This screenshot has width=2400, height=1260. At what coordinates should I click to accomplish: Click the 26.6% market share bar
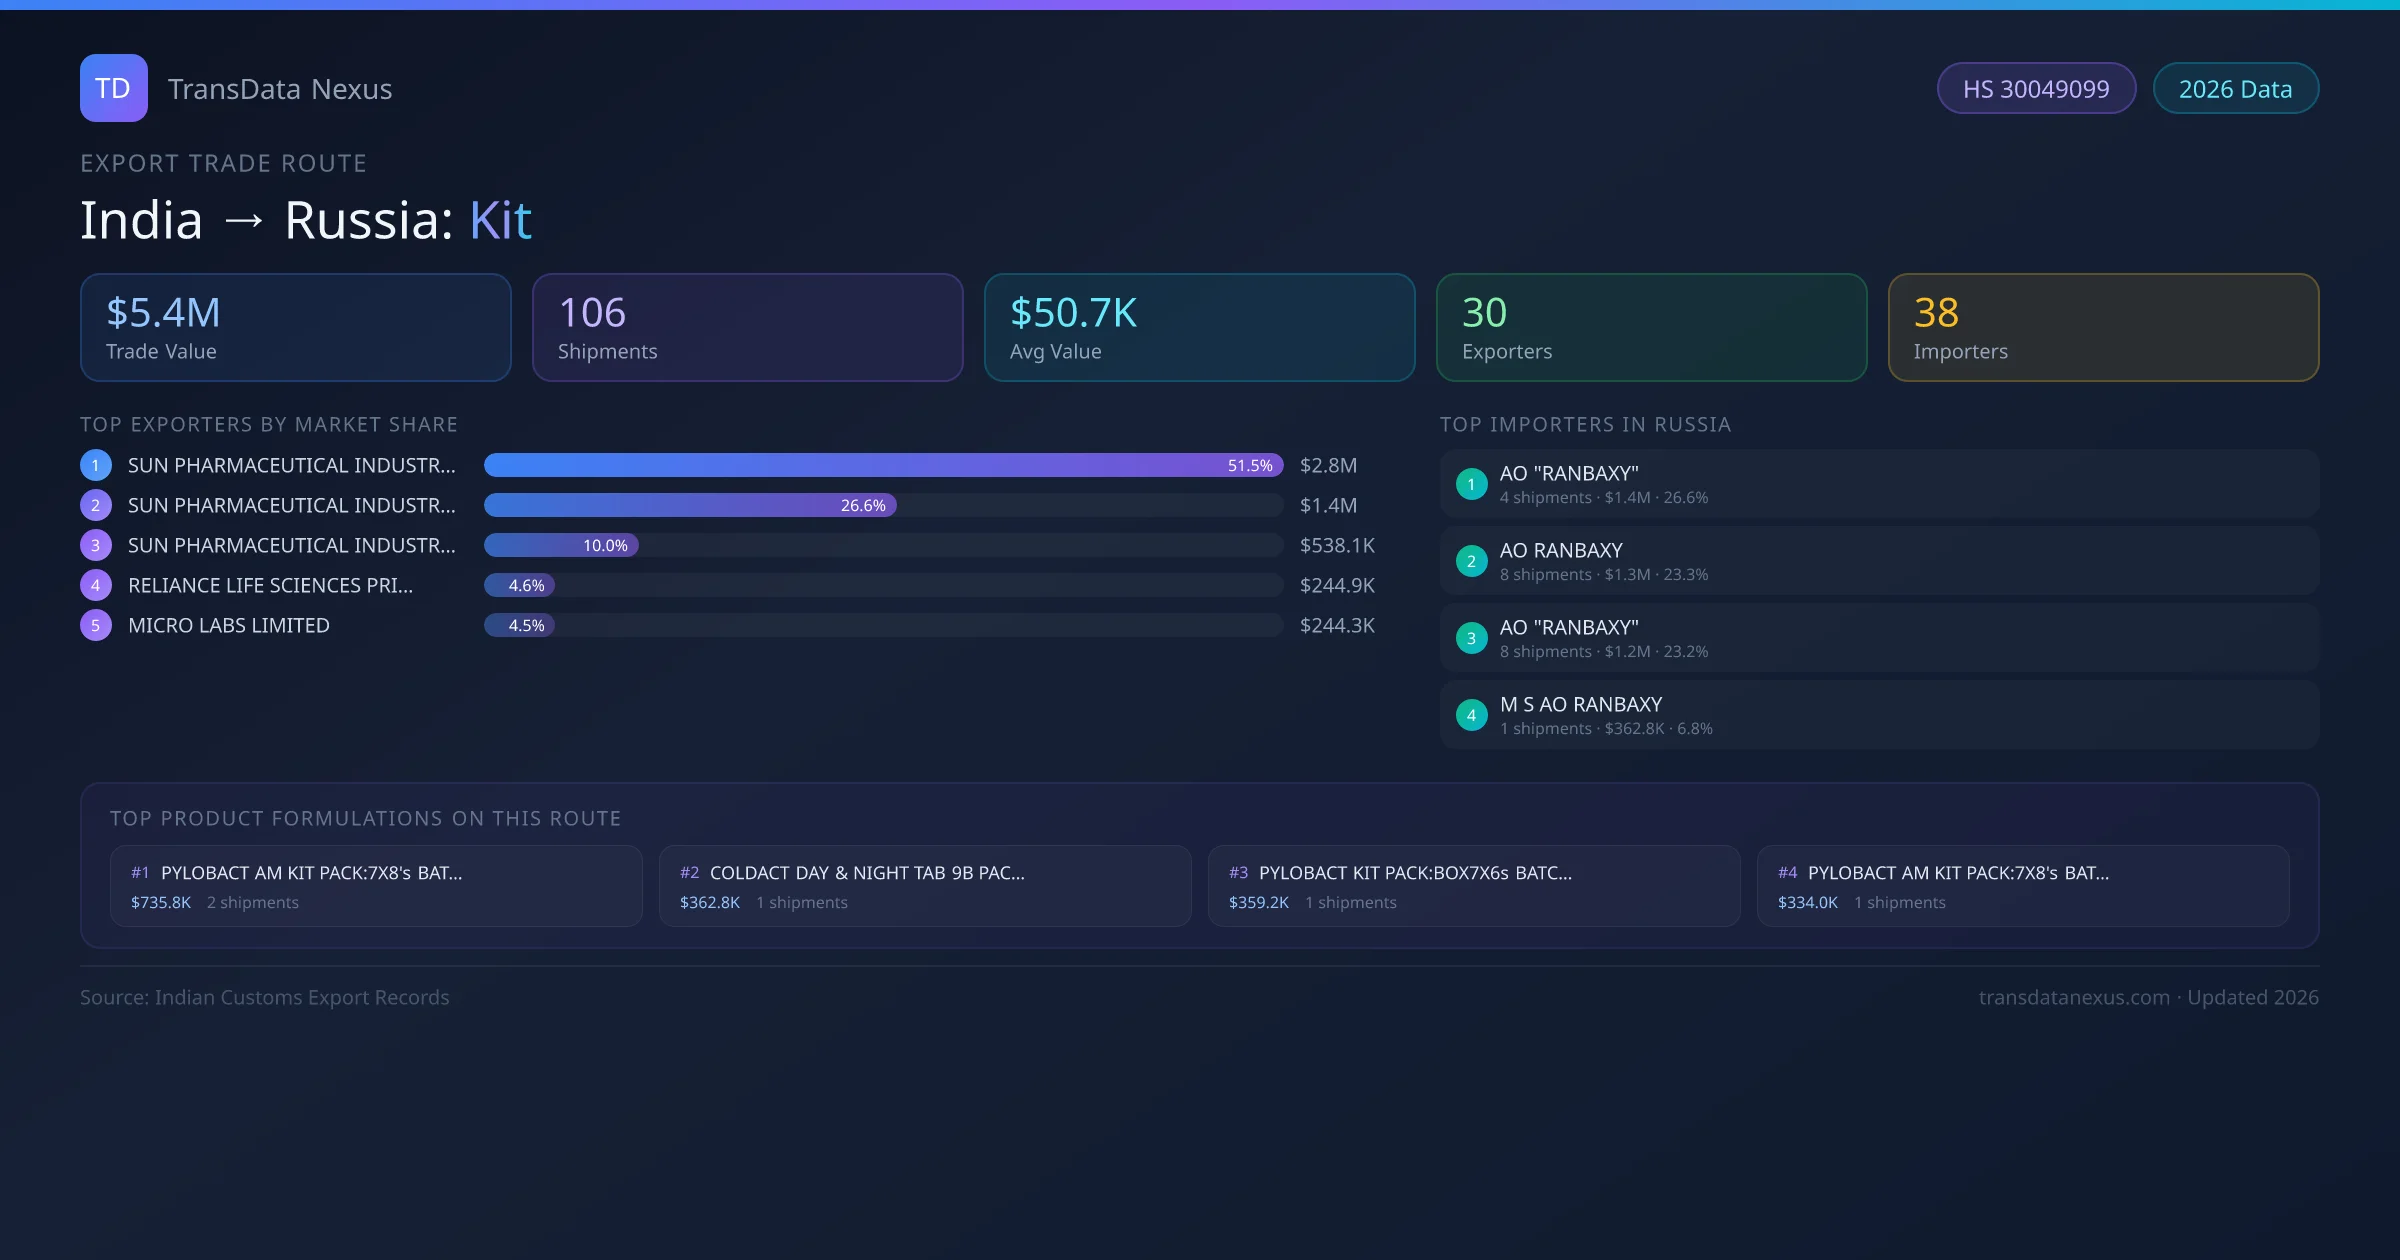click(x=690, y=505)
